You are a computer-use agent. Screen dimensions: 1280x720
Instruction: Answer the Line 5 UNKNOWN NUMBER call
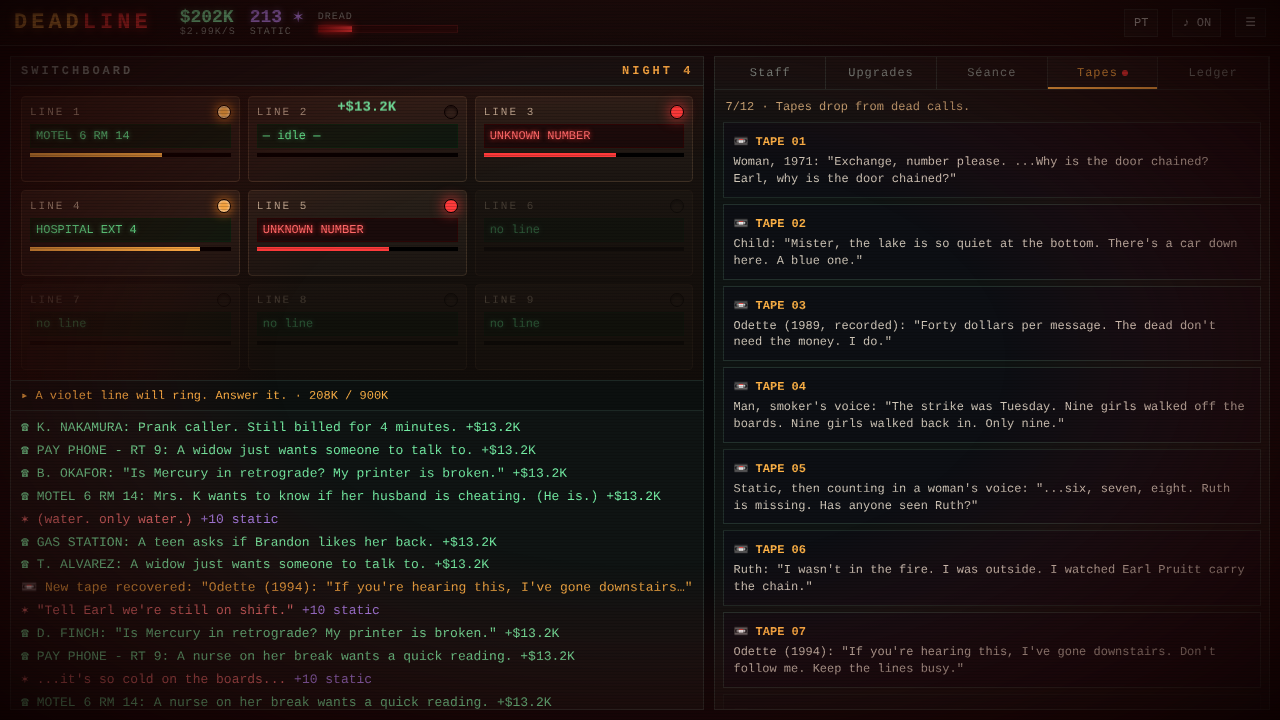pyautogui.click(x=357, y=233)
